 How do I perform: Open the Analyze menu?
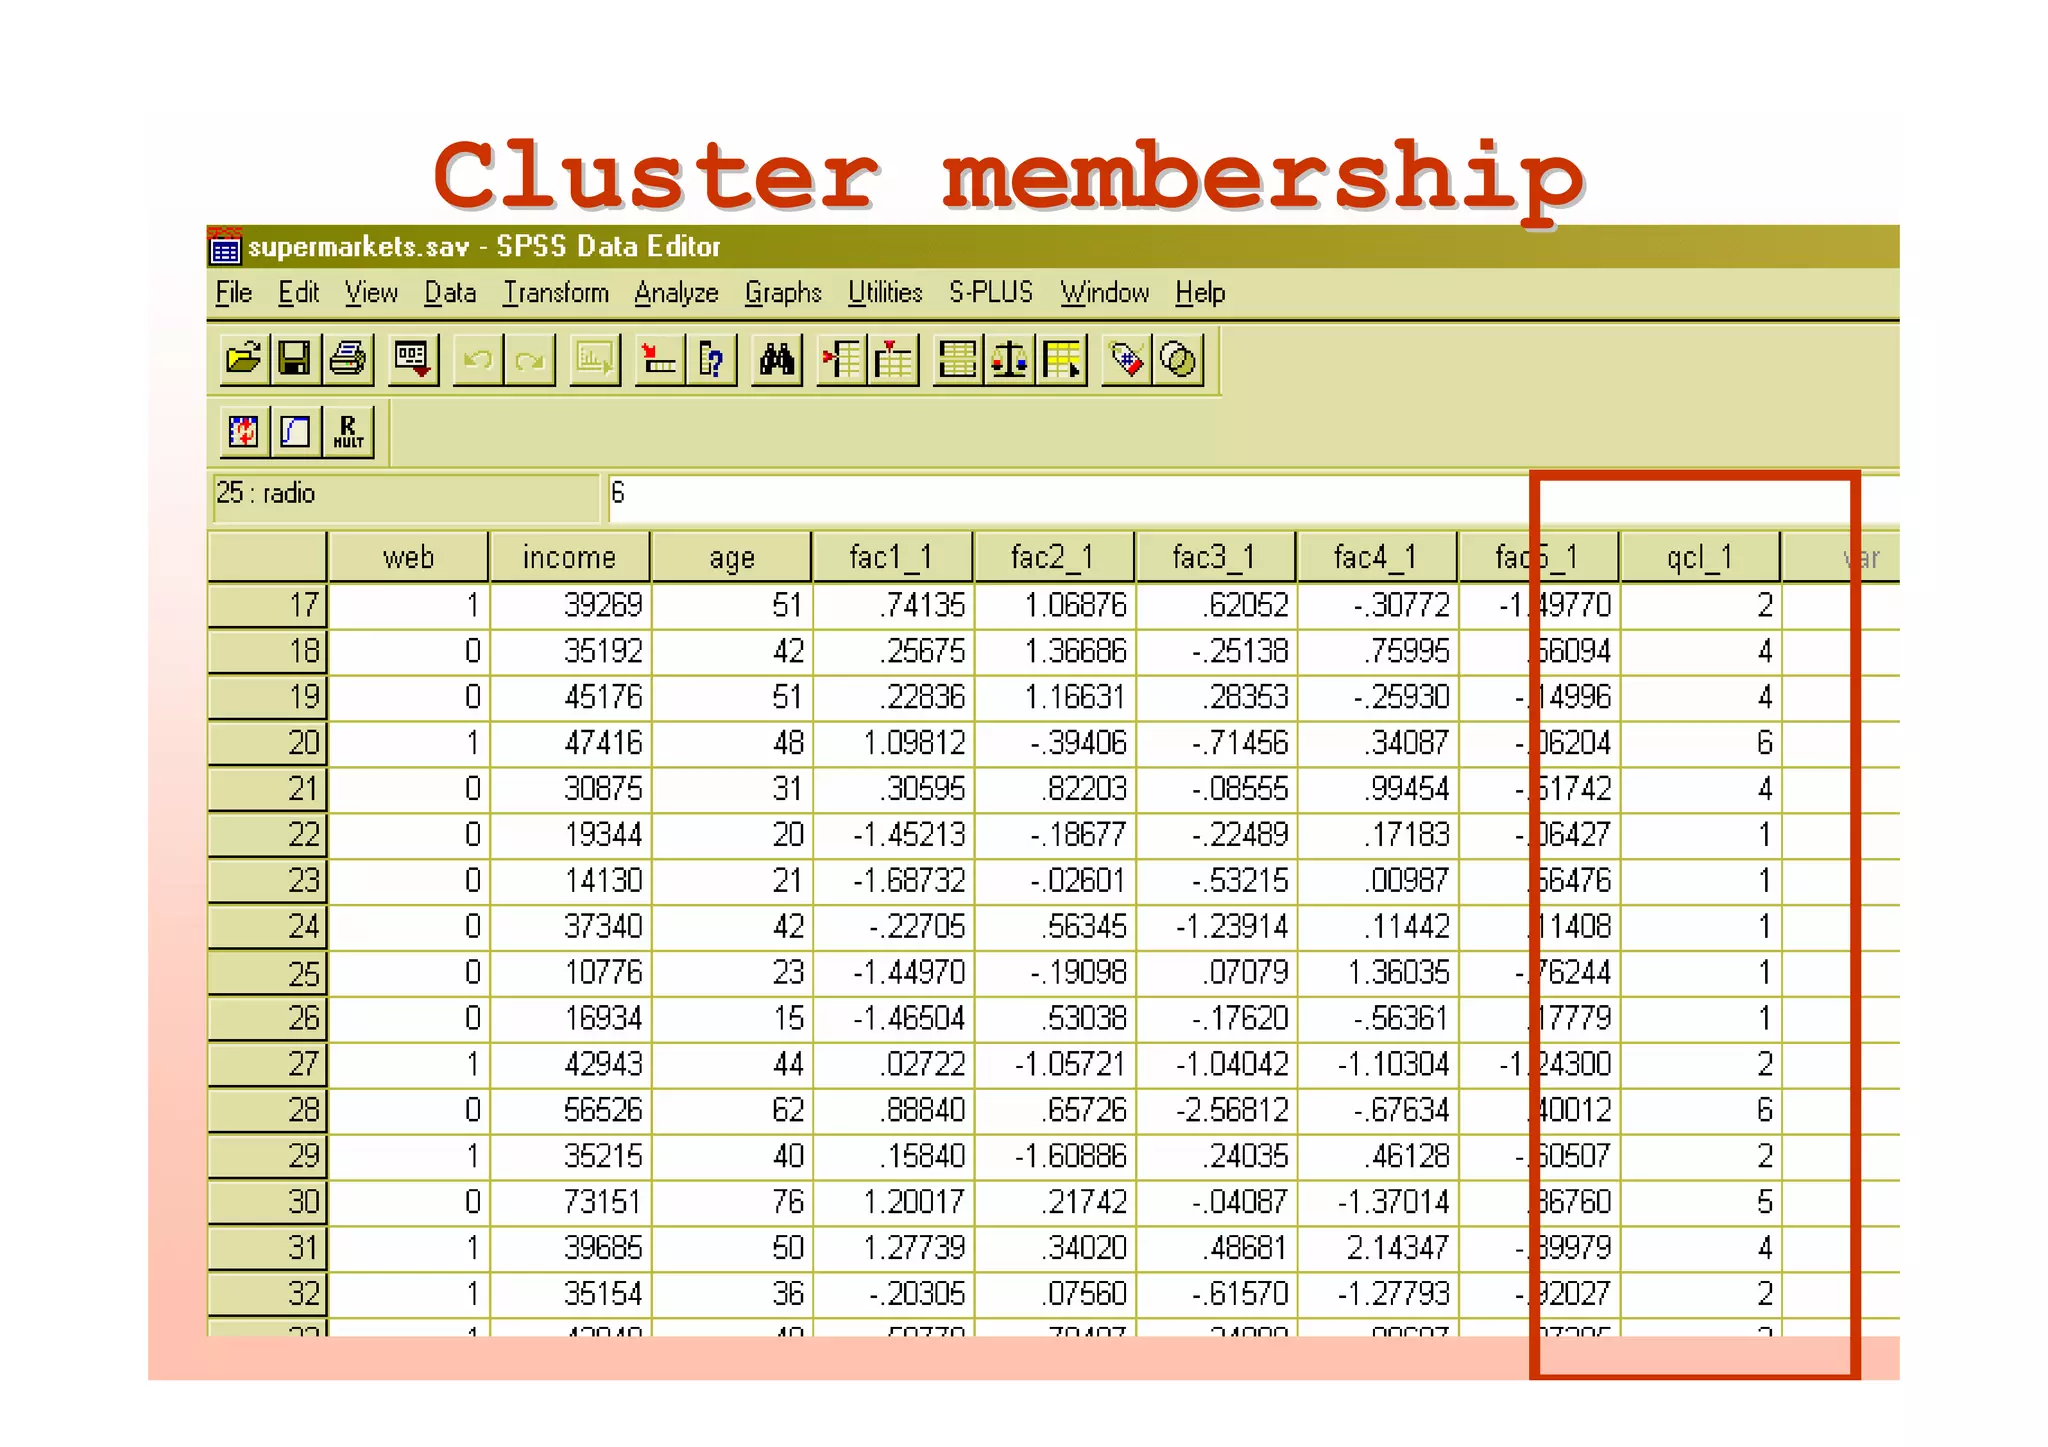676,293
